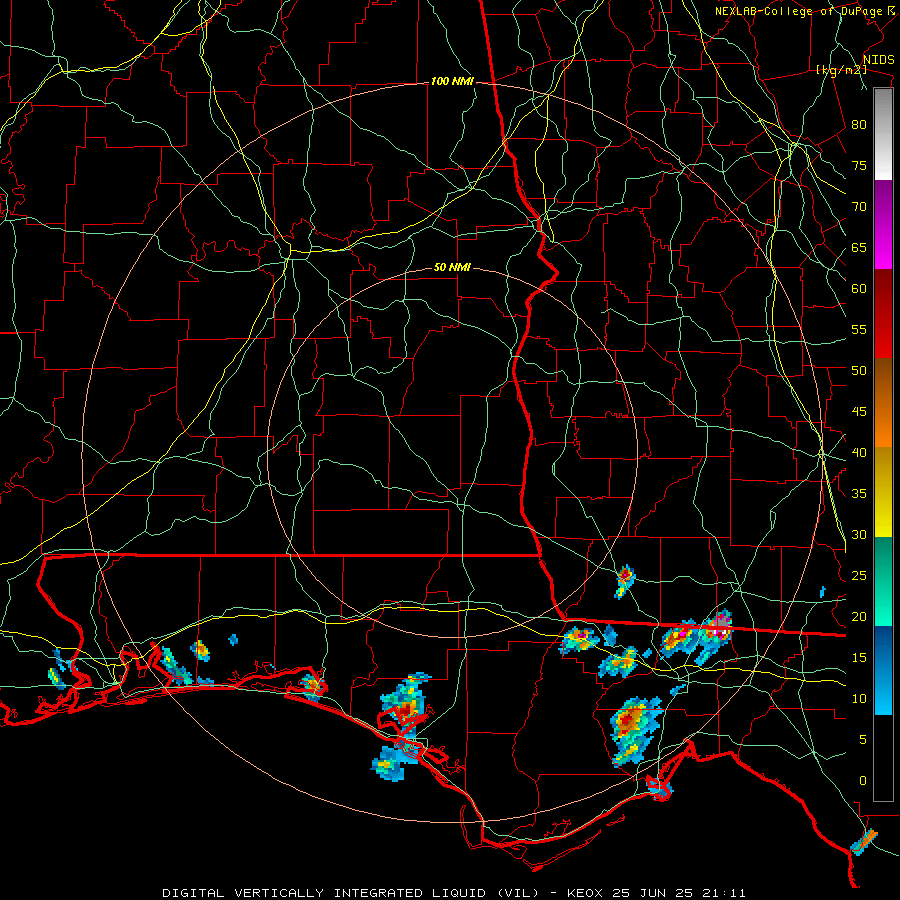Click the "20" scale value

pyautogui.click(x=859, y=616)
